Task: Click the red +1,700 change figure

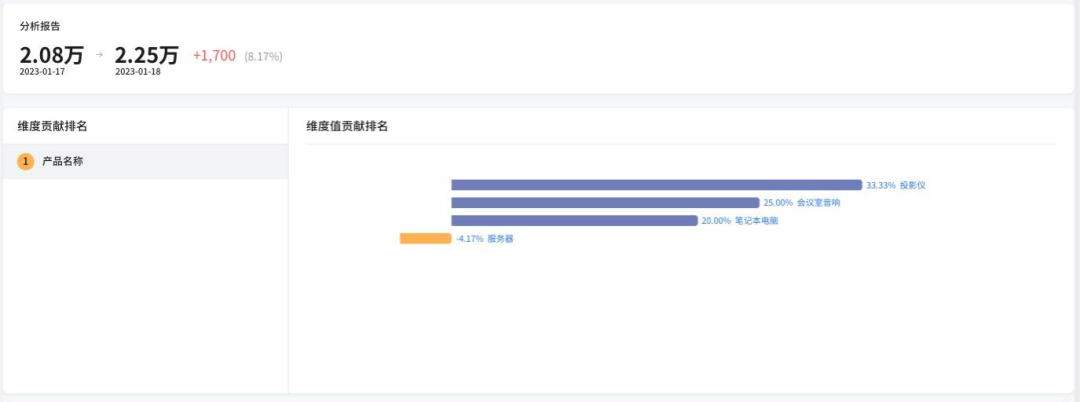Action: [x=214, y=56]
